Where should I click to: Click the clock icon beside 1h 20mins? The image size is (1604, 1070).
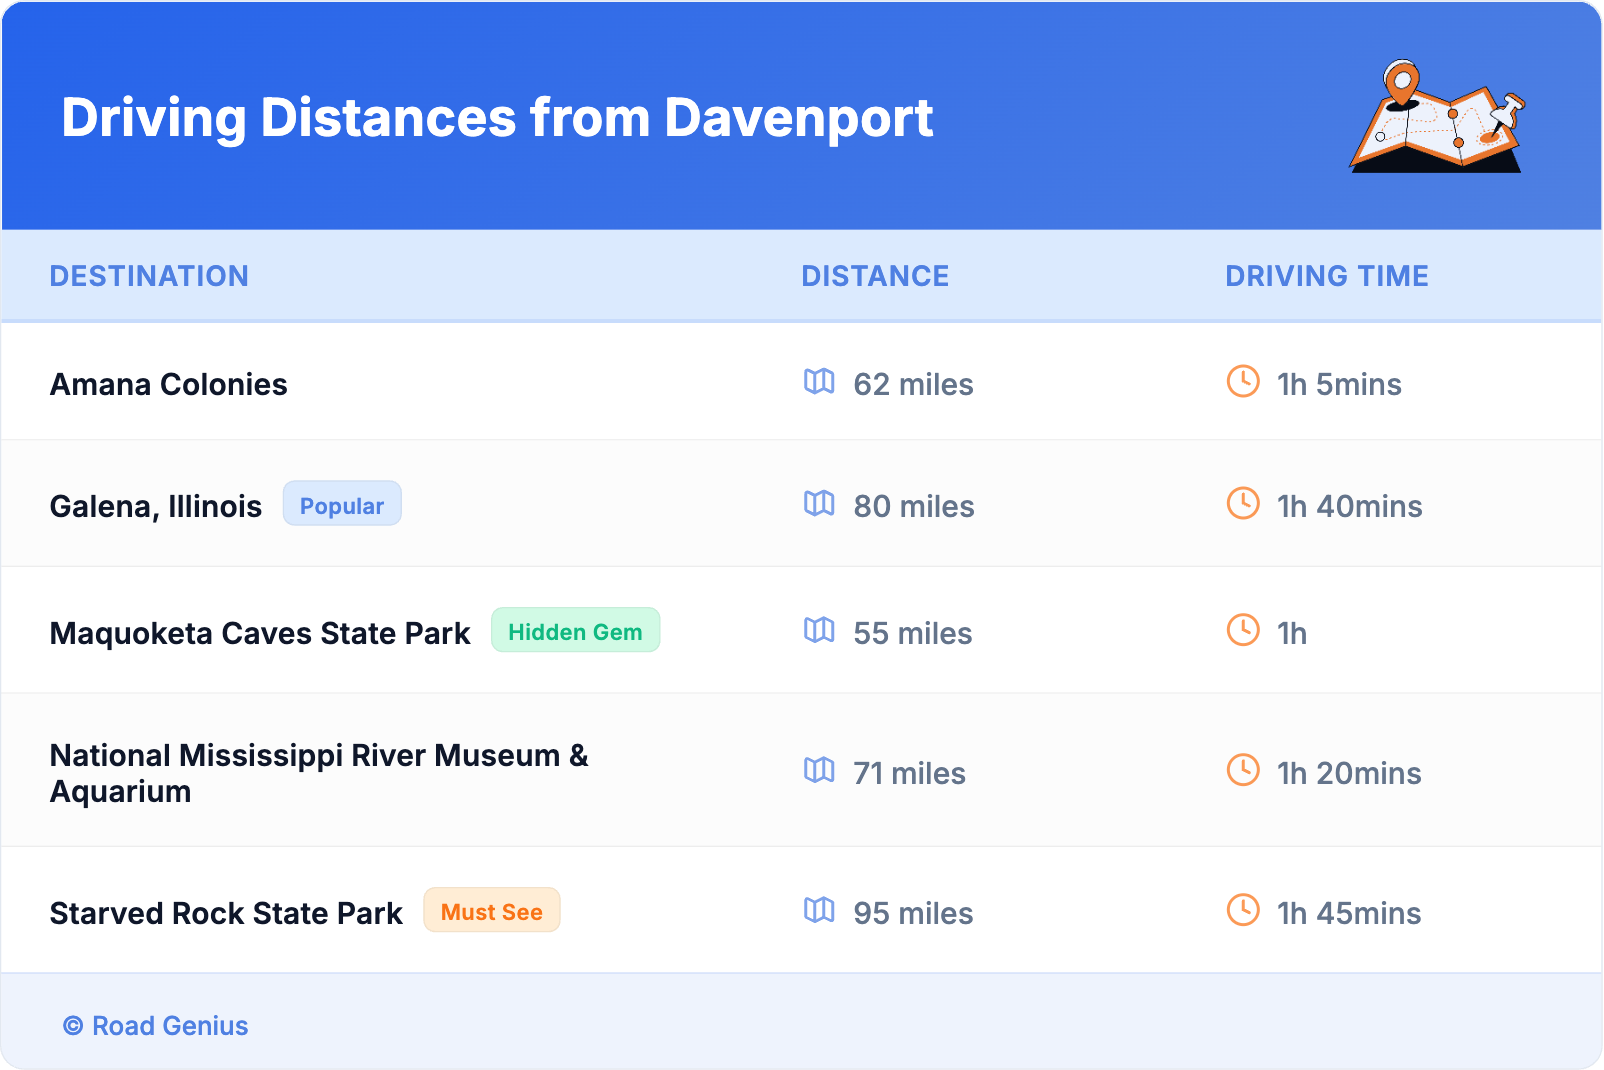click(x=1243, y=771)
